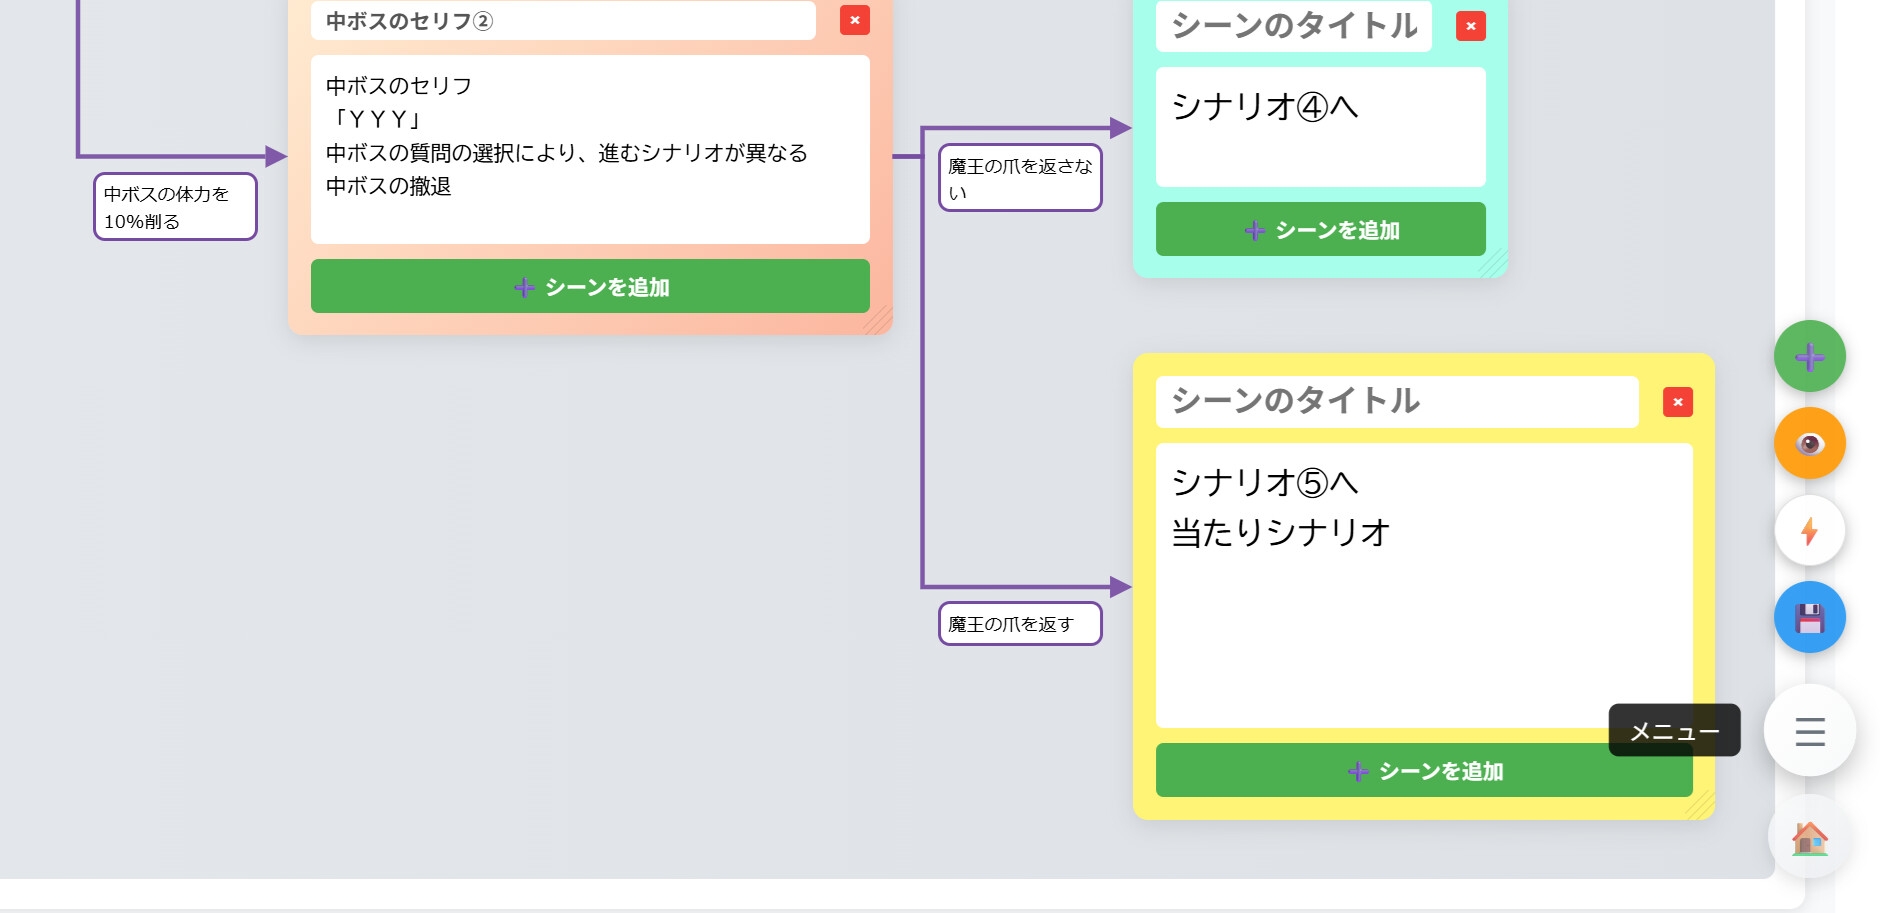Click the yellow card's シーンのタイトル field

pos(1396,401)
